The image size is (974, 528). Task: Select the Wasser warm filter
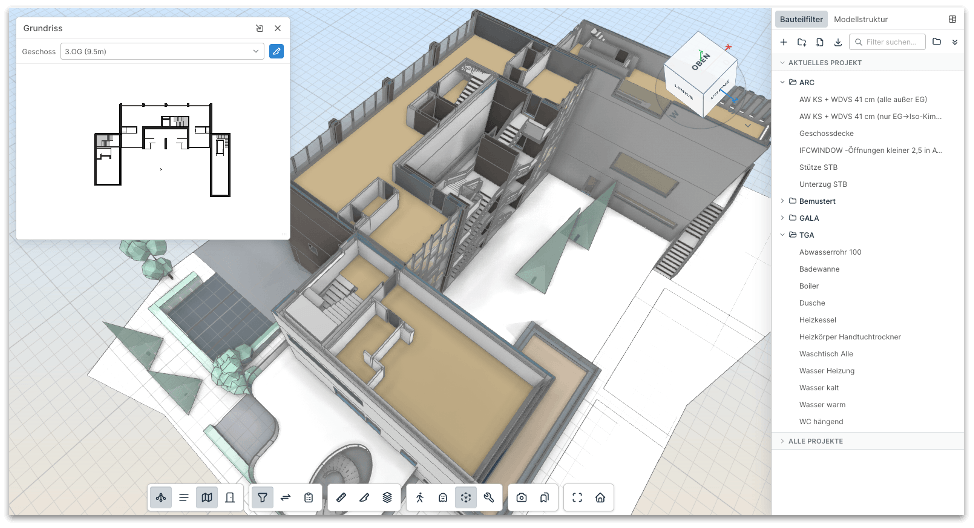click(x=822, y=404)
